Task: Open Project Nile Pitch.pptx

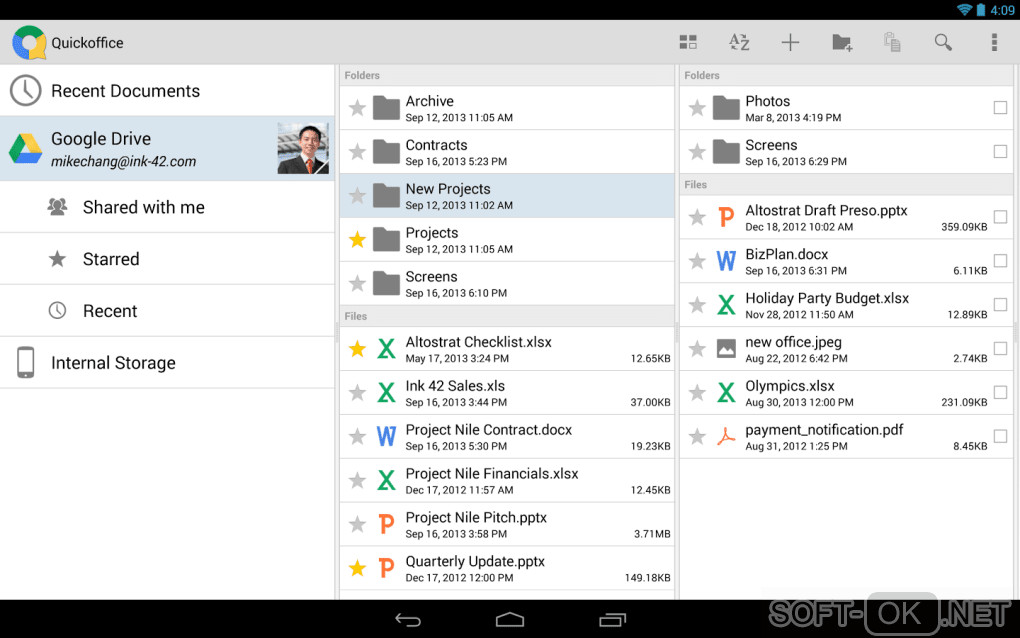Action: [507, 524]
